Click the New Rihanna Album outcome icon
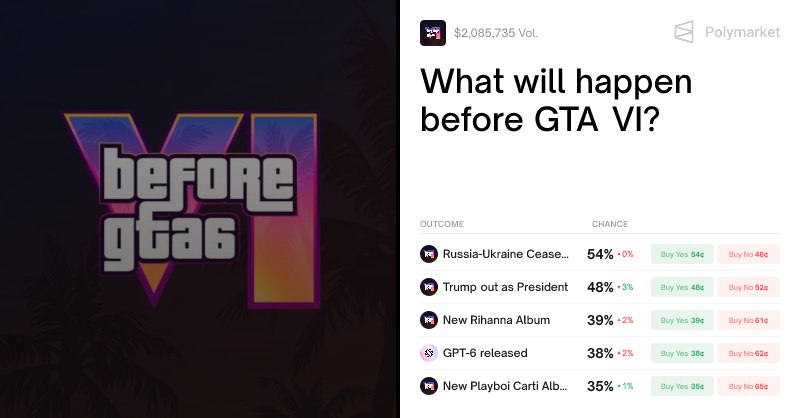The image size is (800, 418). coord(429,320)
